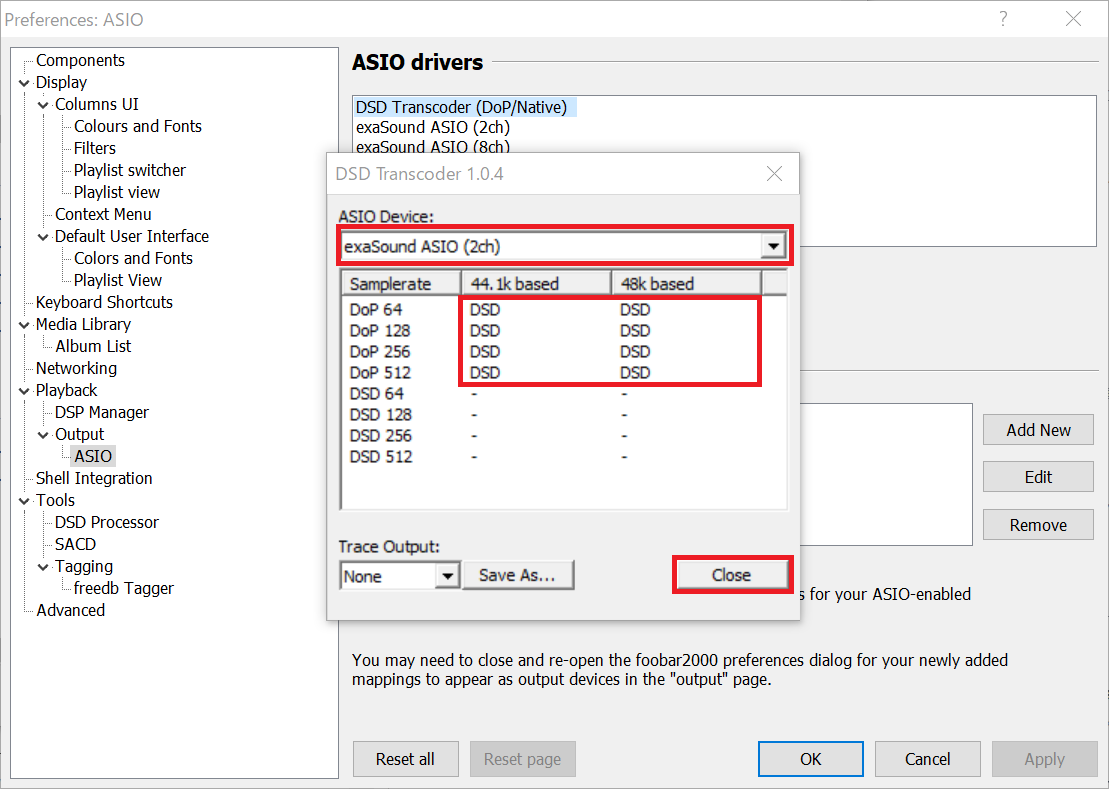The image size is (1109, 789).
Task: Select the DoP 256 row
Action: [564, 352]
